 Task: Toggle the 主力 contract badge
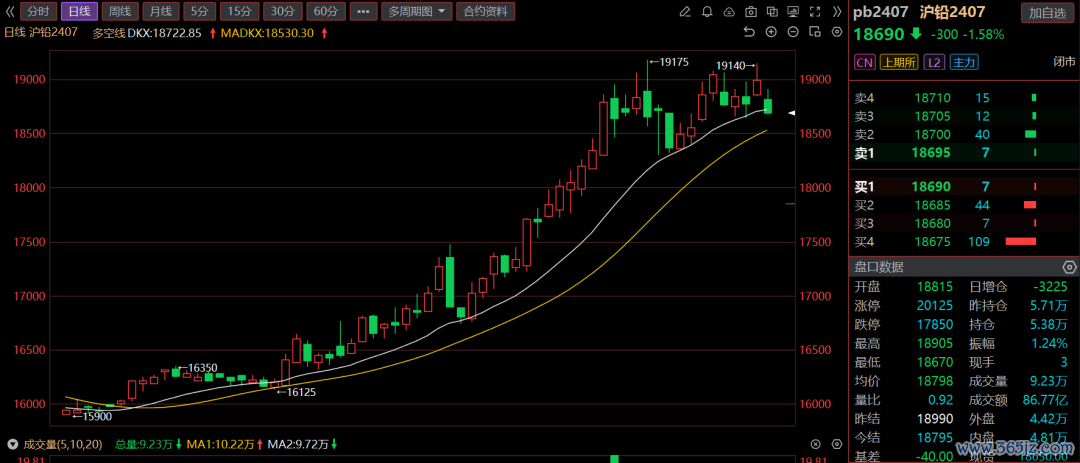(x=963, y=62)
